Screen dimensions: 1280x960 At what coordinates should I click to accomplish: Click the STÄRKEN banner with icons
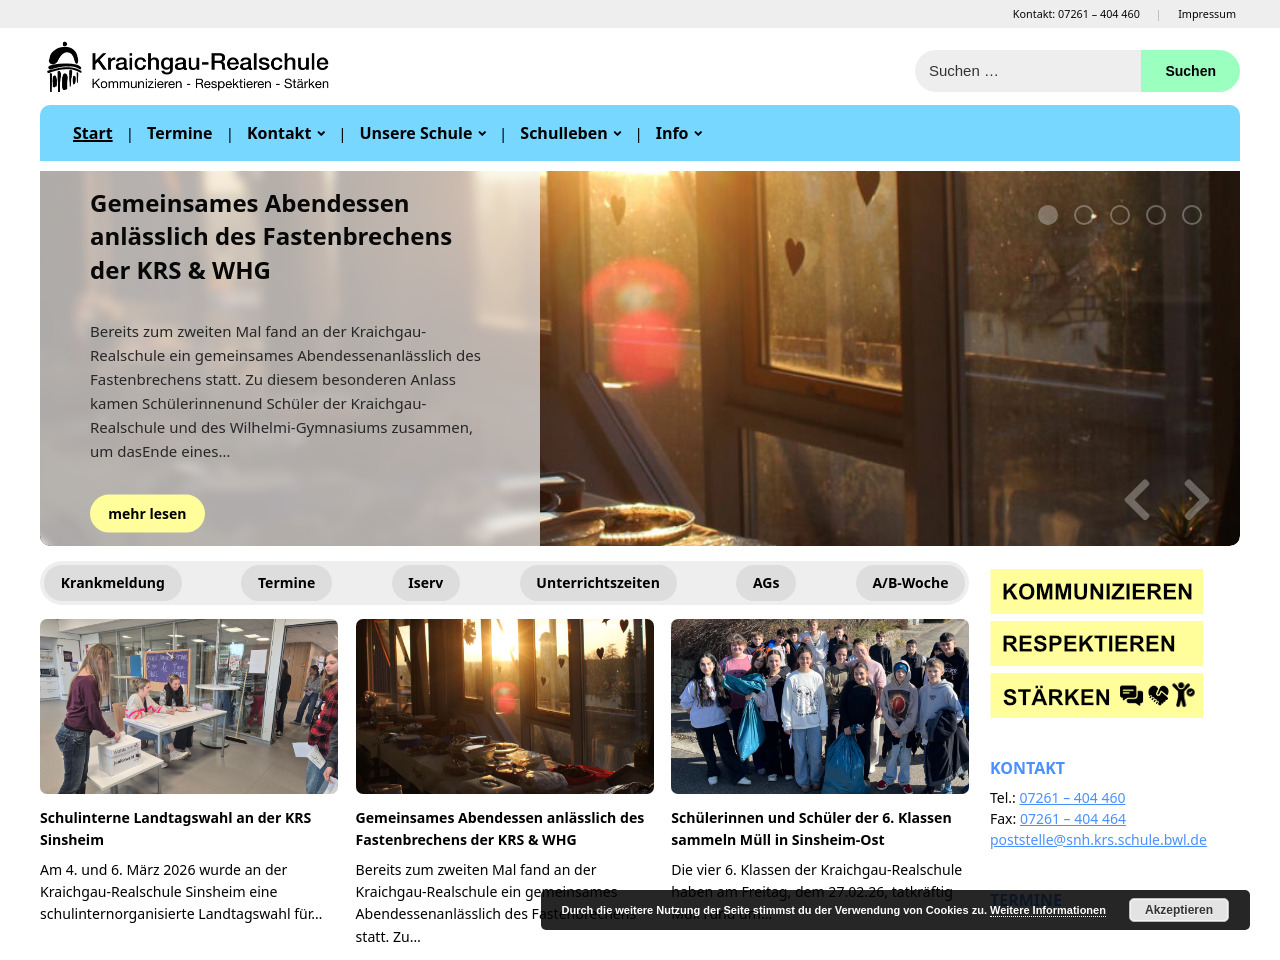(1096, 696)
